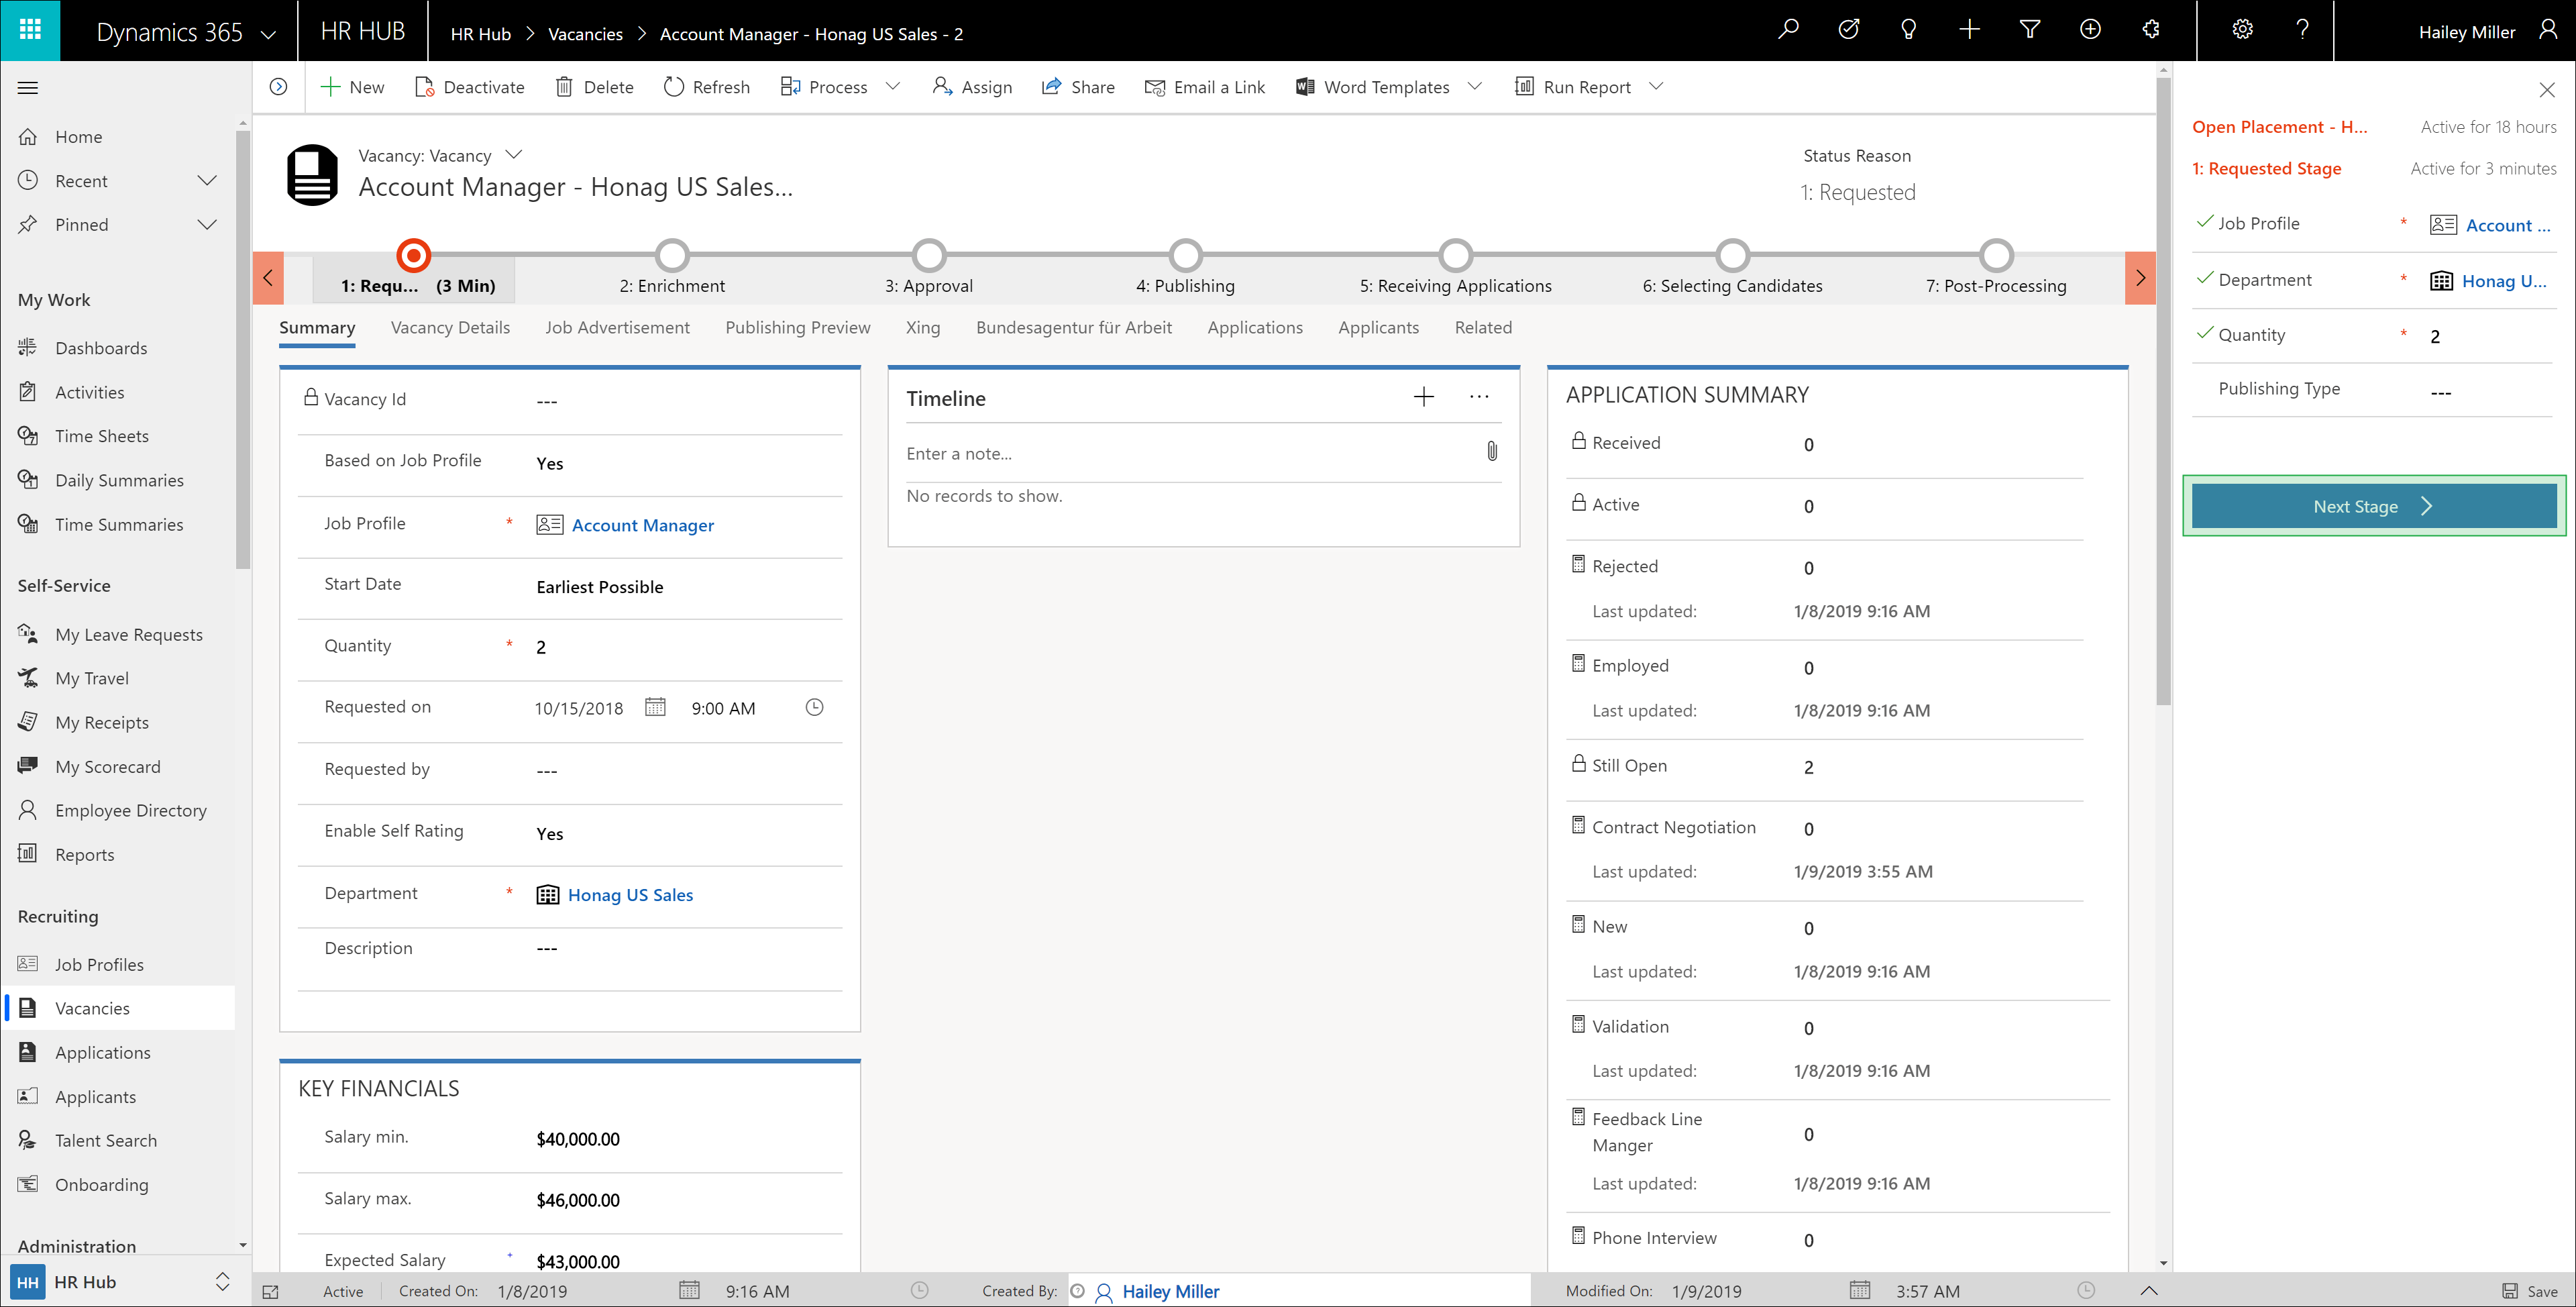This screenshot has height=1307, width=2576.
Task: Click the search magnifier icon in top bar
Action: click(1788, 30)
